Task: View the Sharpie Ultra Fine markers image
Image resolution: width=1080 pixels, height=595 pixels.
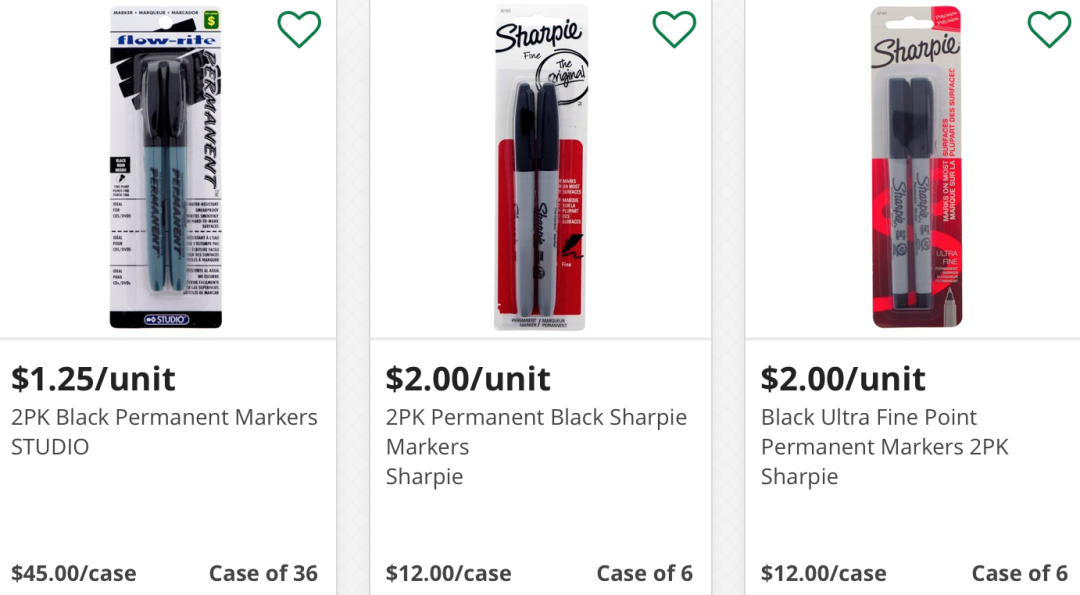Action: tap(916, 167)
